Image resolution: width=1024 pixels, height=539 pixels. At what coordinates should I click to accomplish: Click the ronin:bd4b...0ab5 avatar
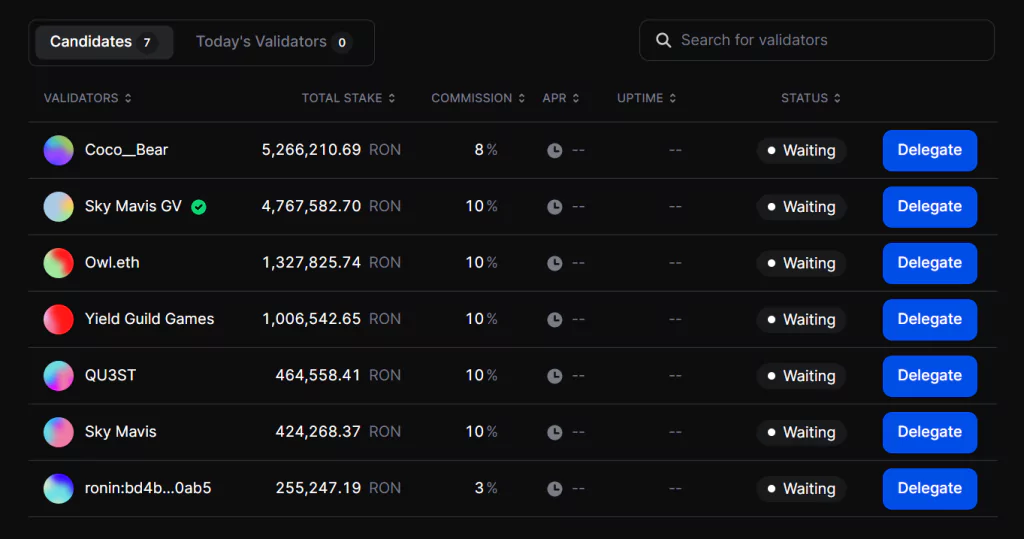coord(58,488)
